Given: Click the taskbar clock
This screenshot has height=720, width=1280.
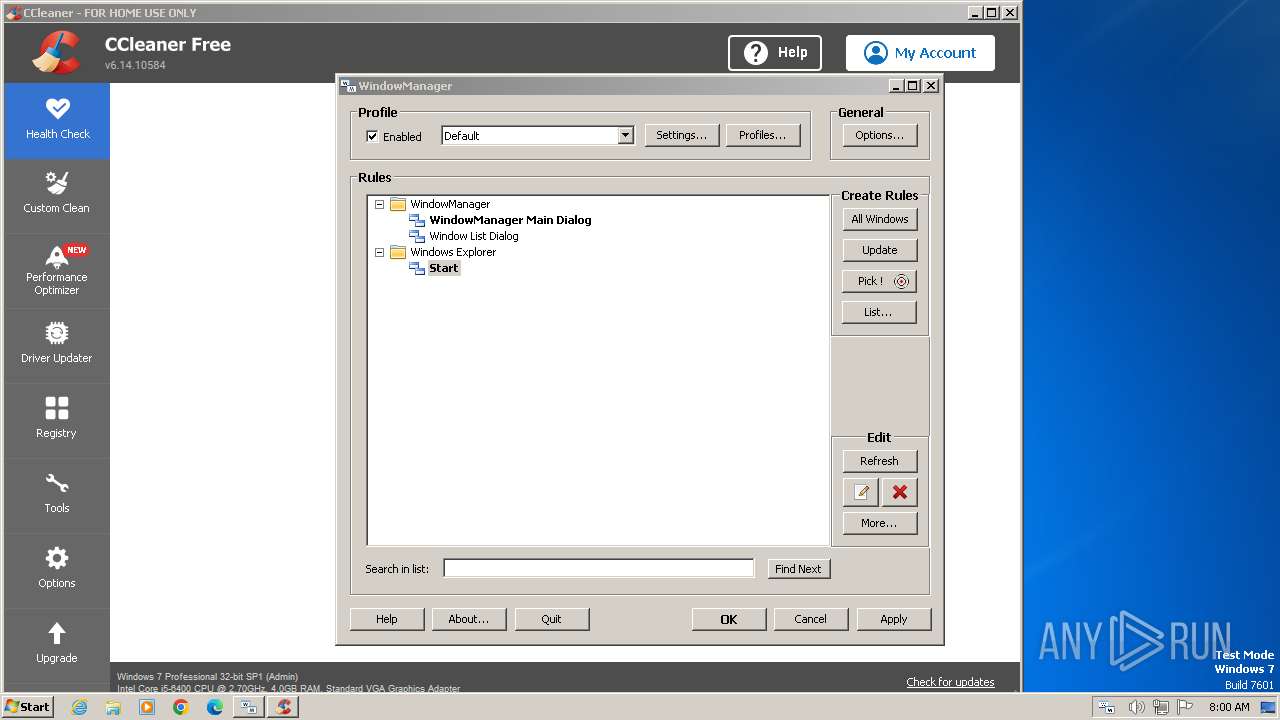Looking at the screenshot, I should tap(1229, 707).
